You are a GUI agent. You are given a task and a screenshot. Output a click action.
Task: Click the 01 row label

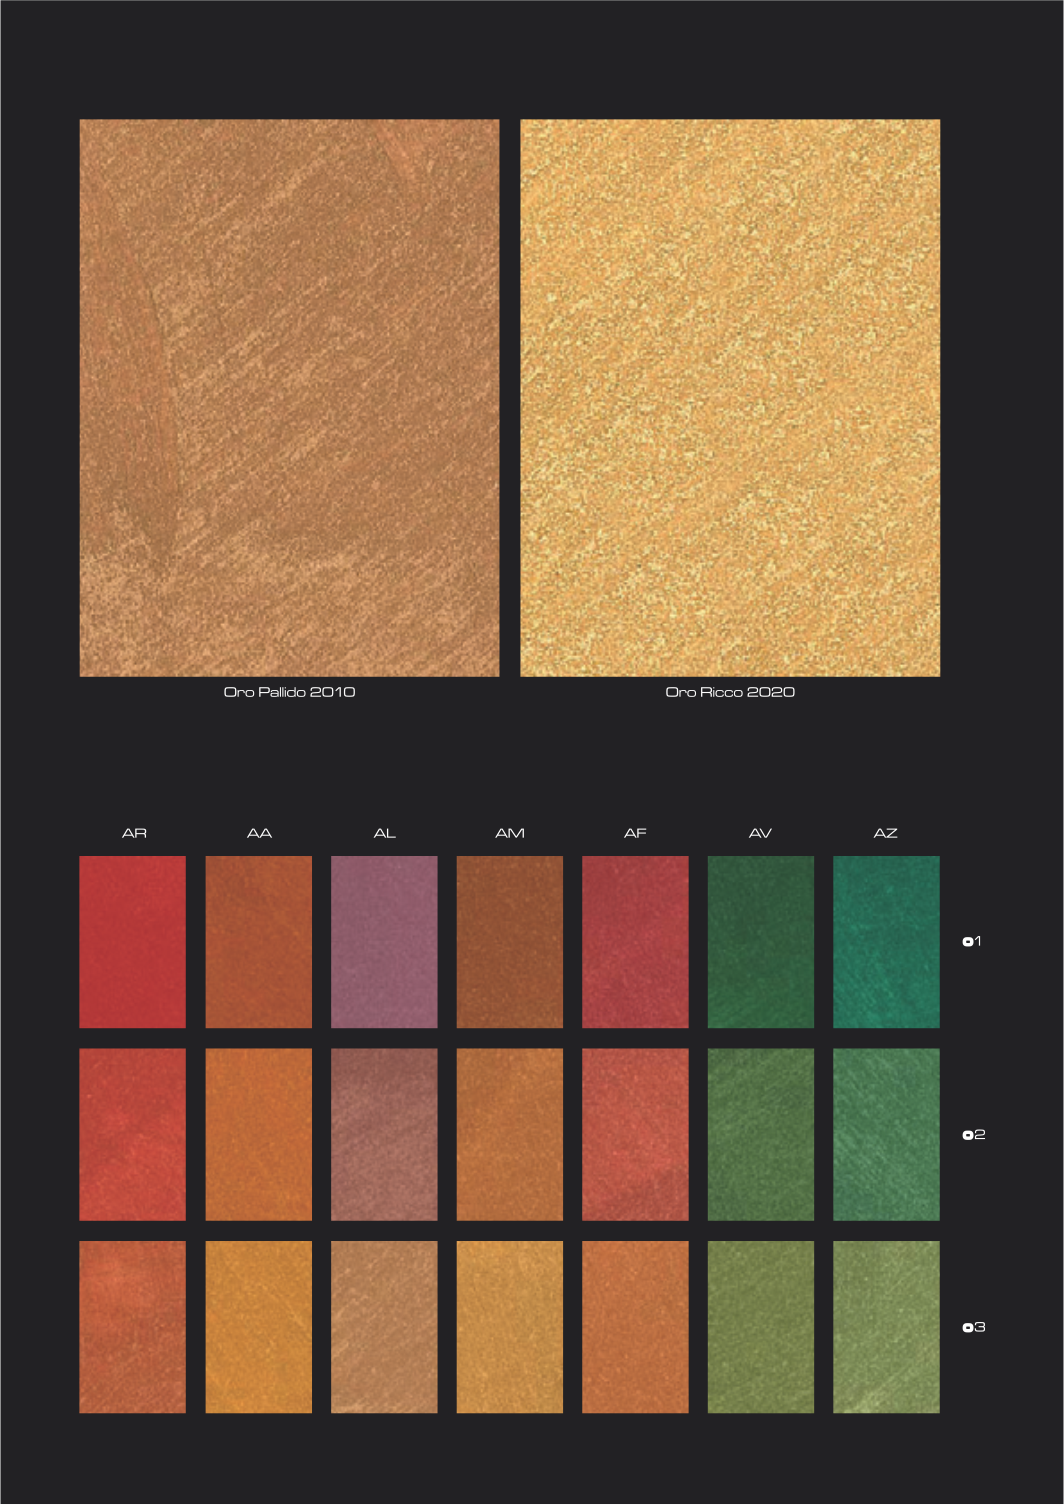point(972,941)
